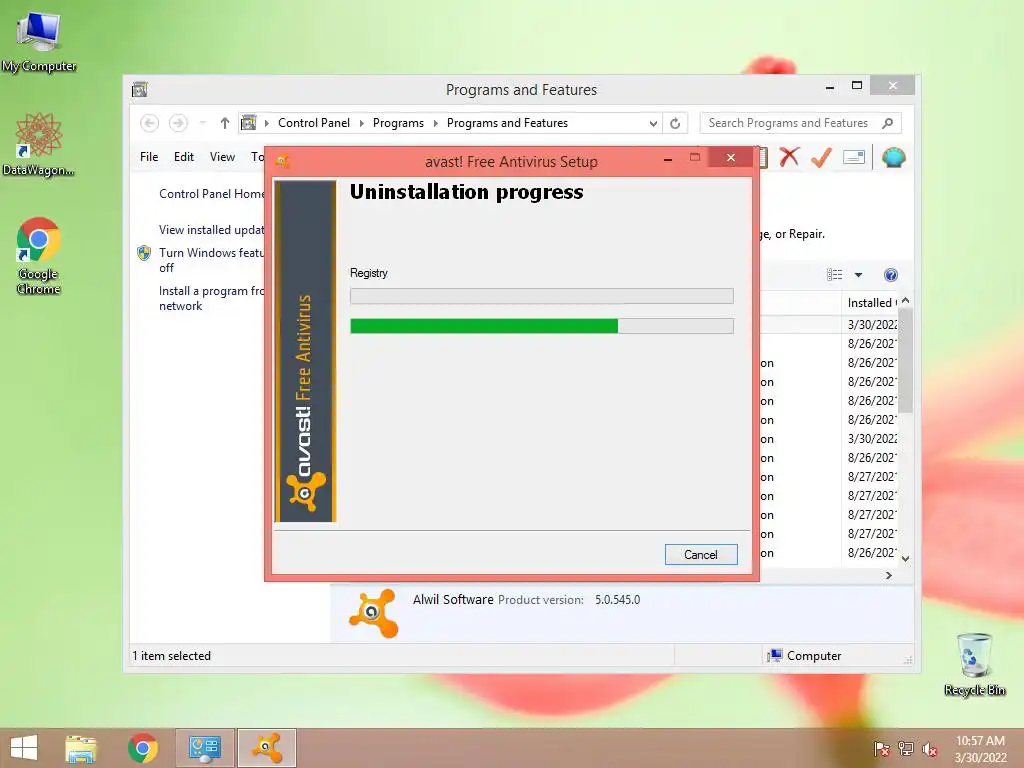Click the muted volume tray icon
This screenshot has height=768, width=1024.
pyautogui.click(x=930, y=749)
